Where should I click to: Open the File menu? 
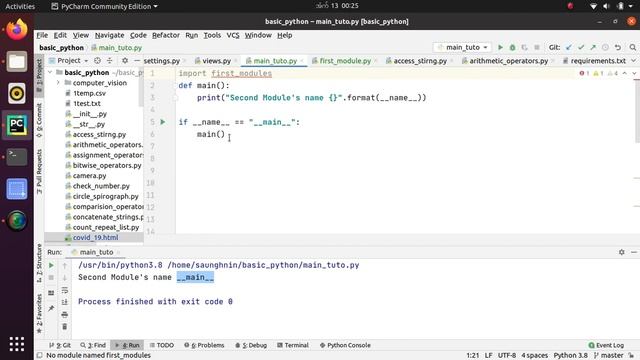[x=42, y=35]
